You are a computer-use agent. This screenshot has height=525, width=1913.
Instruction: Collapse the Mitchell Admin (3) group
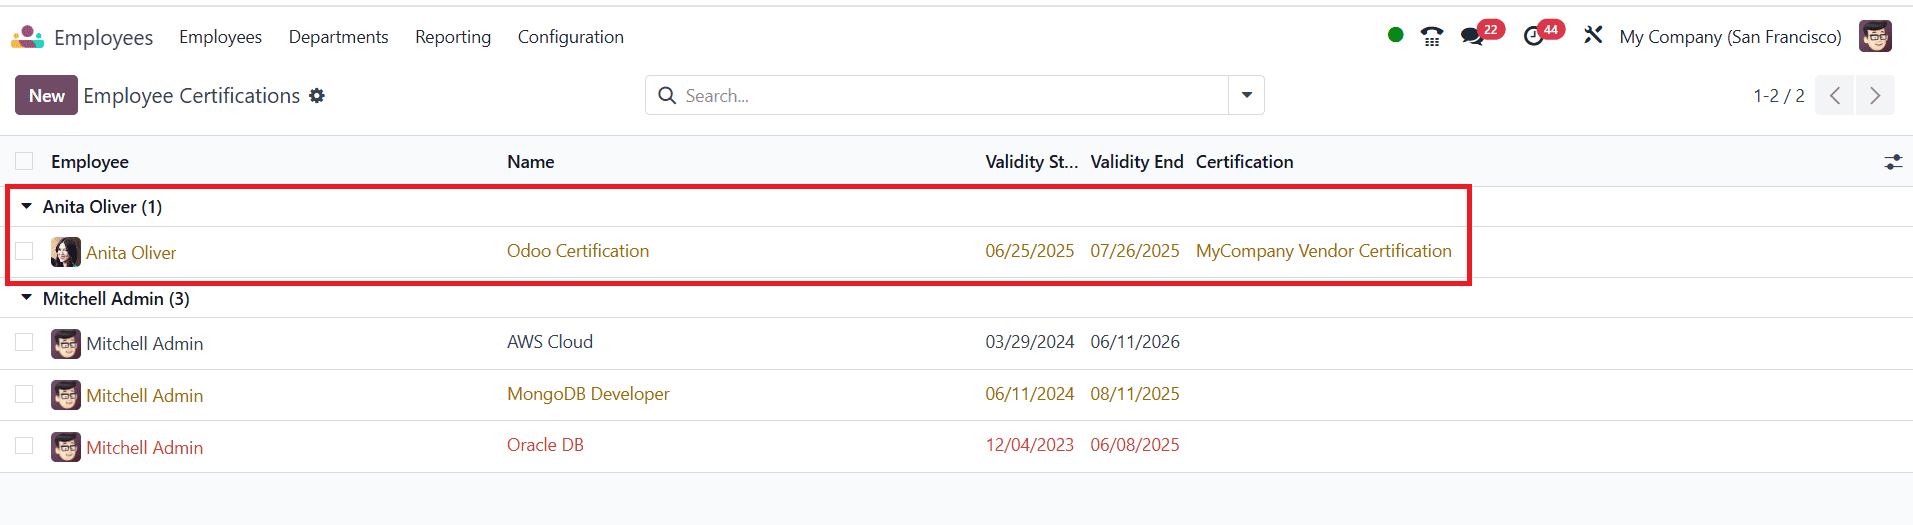point(27,298)
